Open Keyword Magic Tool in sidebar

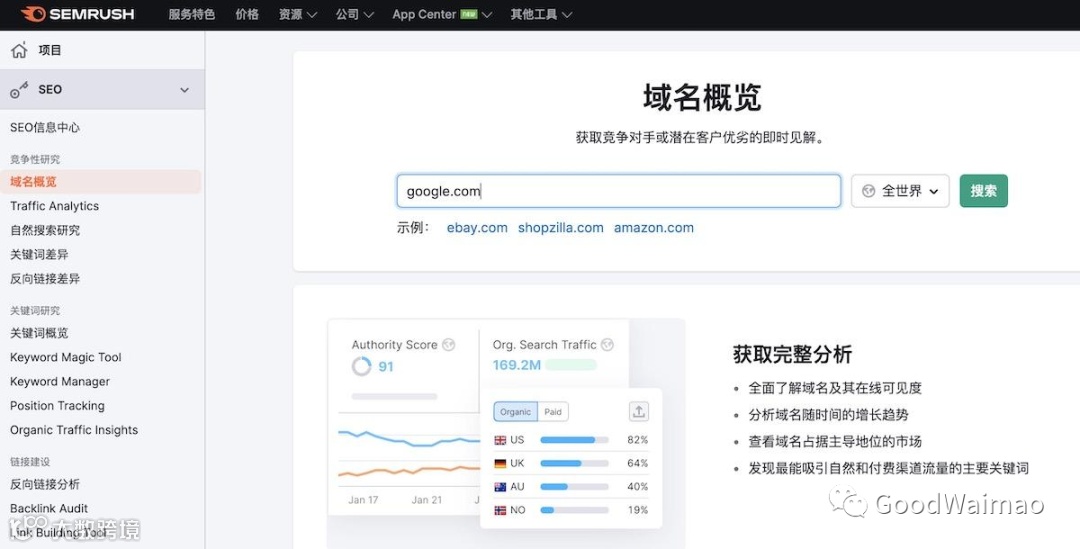pyautogui.click(x=65, y=357)
